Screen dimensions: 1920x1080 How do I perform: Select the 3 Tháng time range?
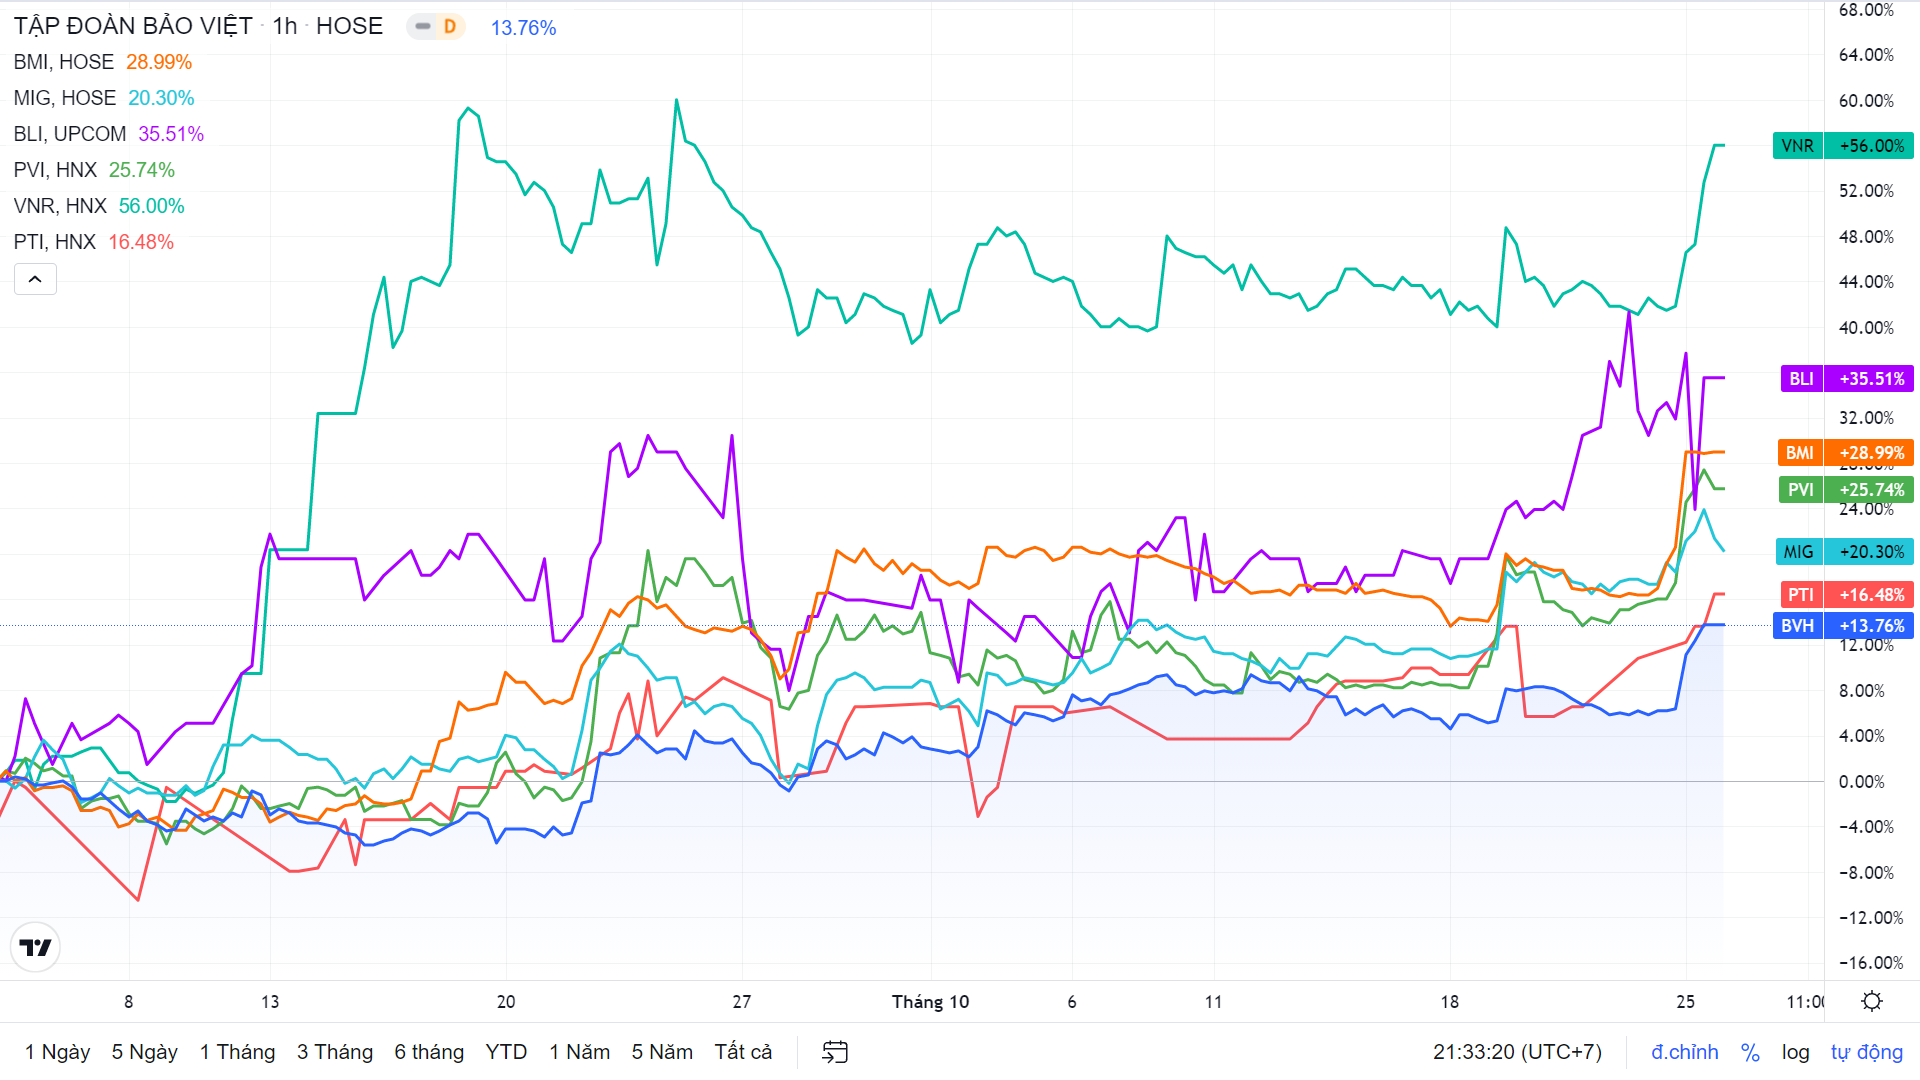(334, 1052)
